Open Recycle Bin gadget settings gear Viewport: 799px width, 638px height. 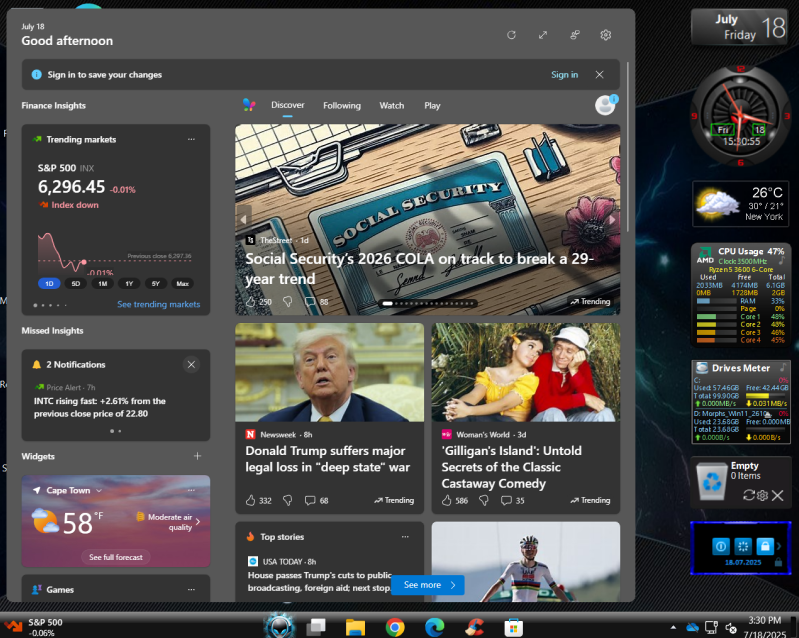point(762,495)
